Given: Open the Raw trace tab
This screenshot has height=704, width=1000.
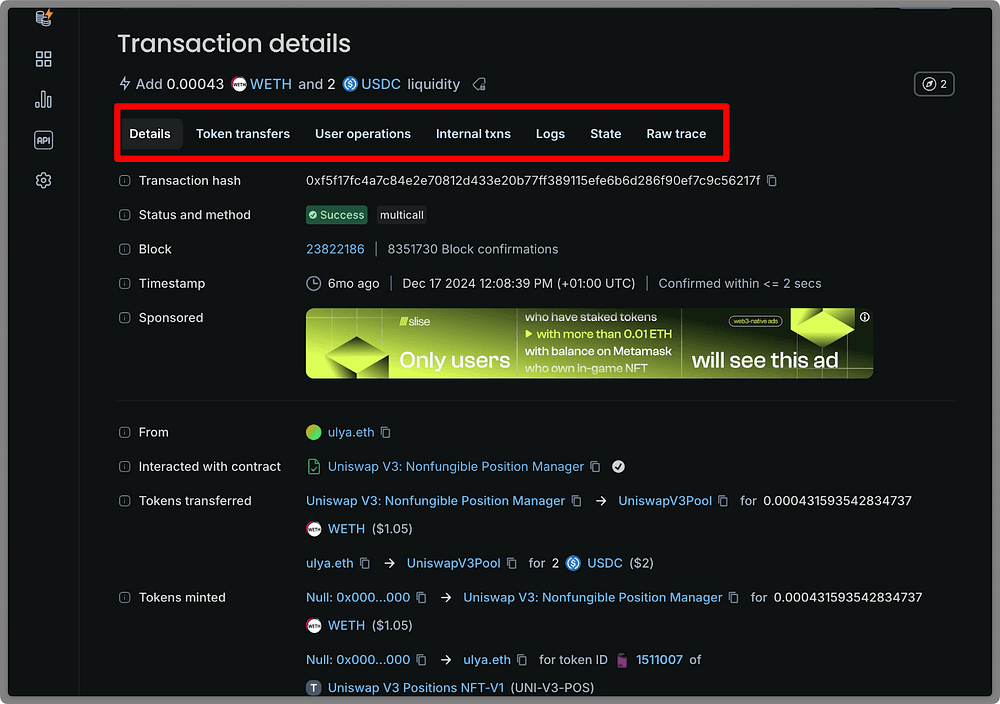Looking at the screenshot, I should pyautogui.click(x=676, y=134).
